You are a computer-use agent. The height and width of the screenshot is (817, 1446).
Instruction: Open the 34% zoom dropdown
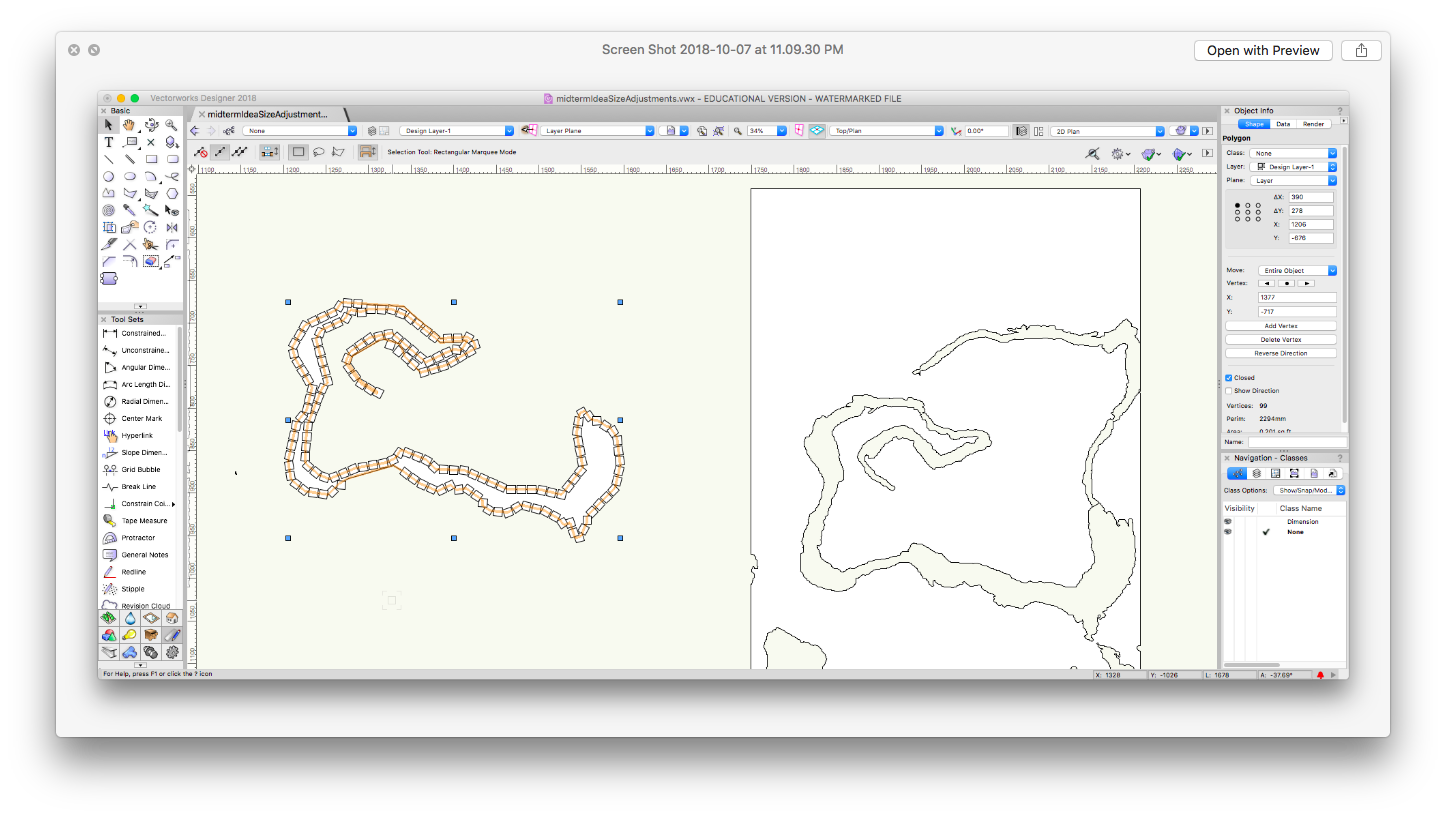(x=767, y=130)
